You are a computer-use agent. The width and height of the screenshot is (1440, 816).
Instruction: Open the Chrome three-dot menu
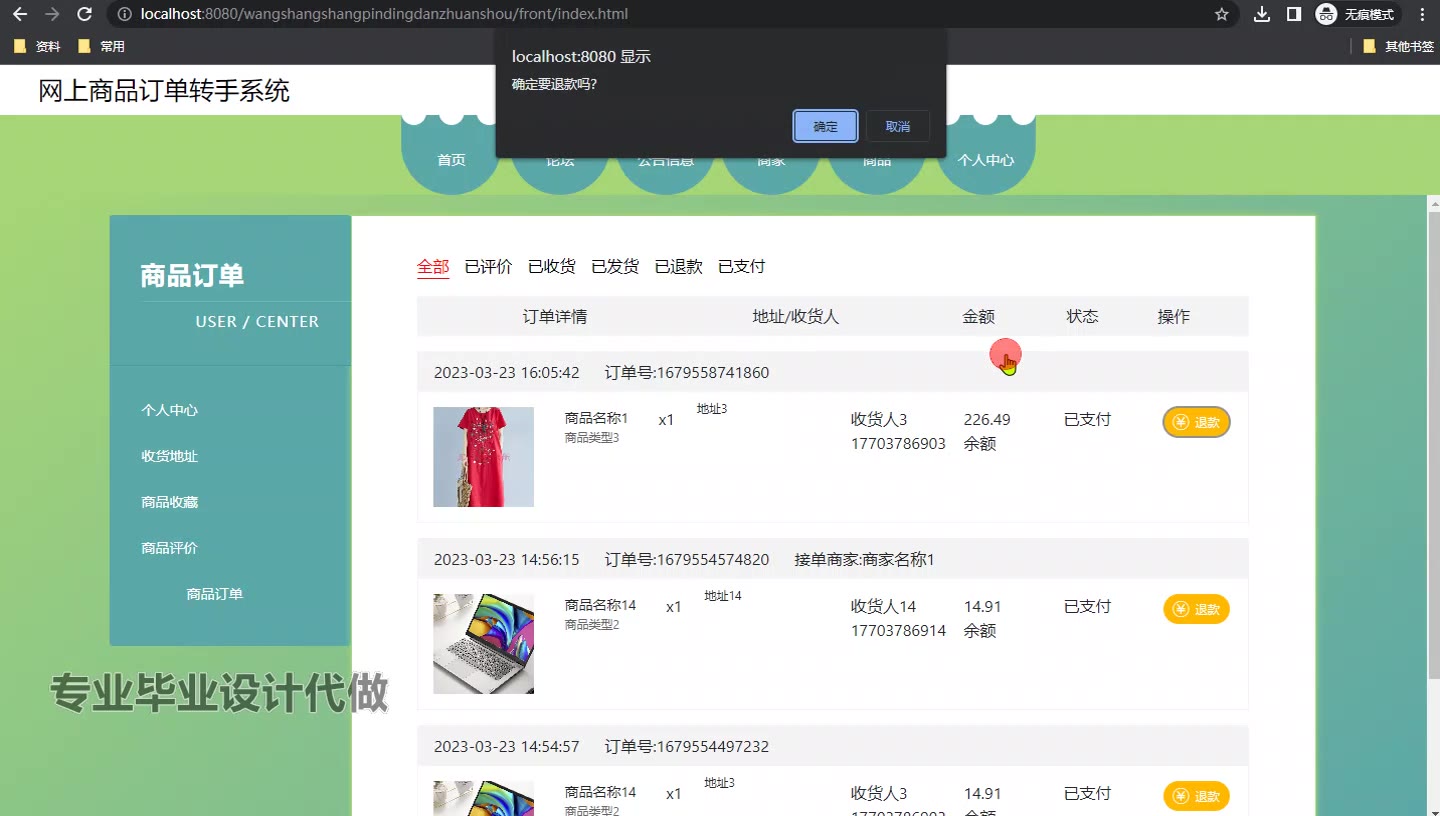click(1422, 14)
